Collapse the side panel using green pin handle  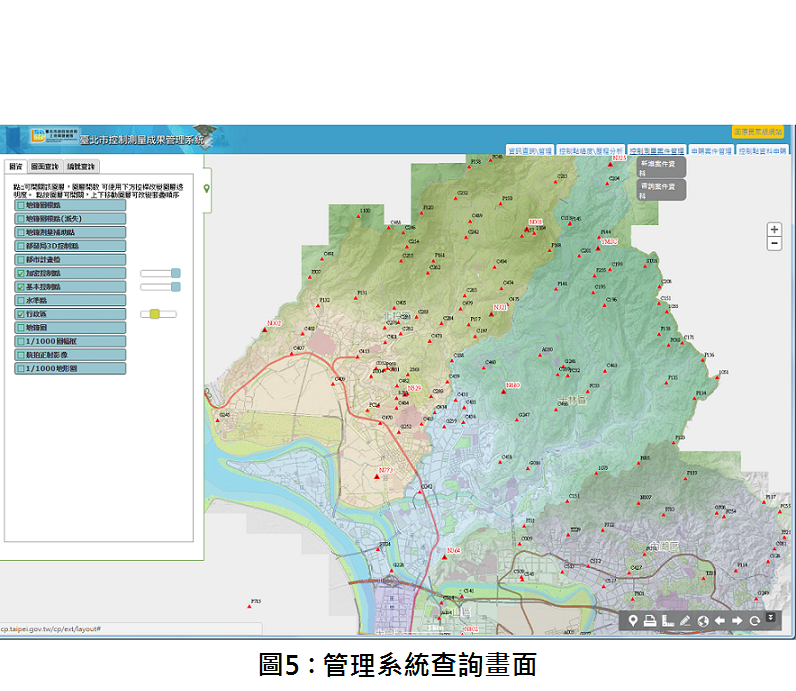coord(207,189)
